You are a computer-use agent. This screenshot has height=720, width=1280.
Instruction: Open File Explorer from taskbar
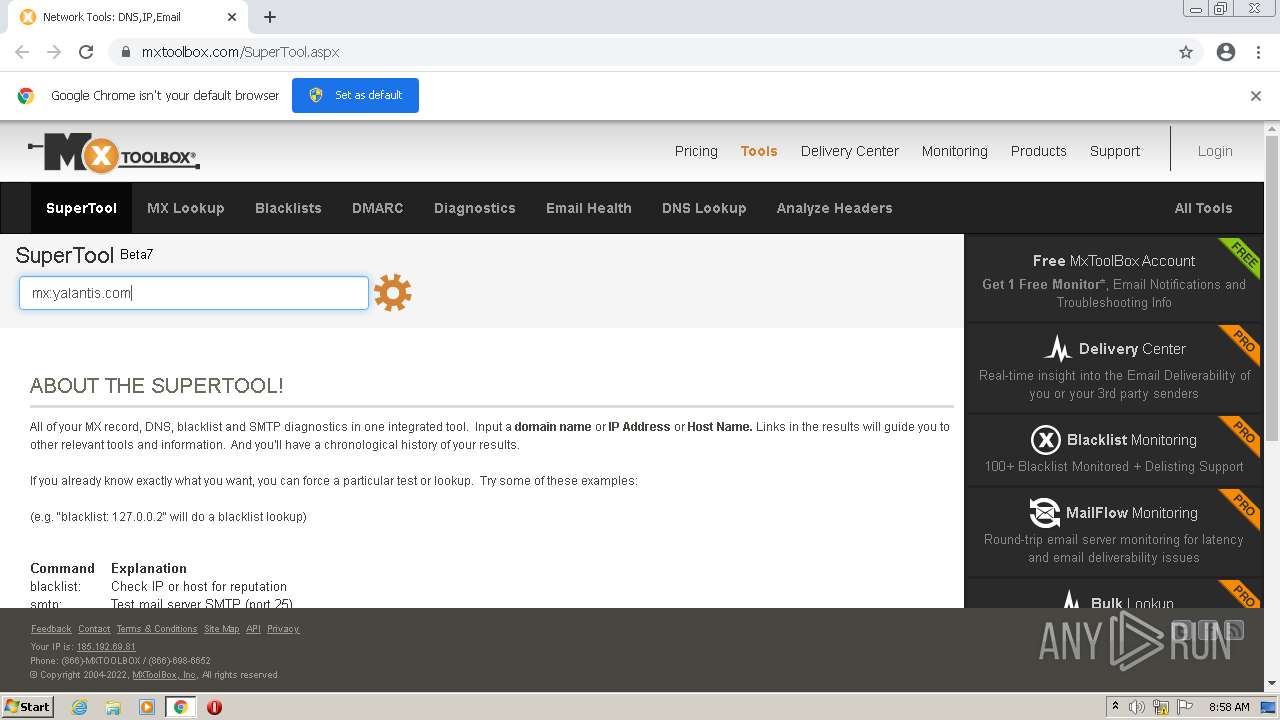[113, 707]
